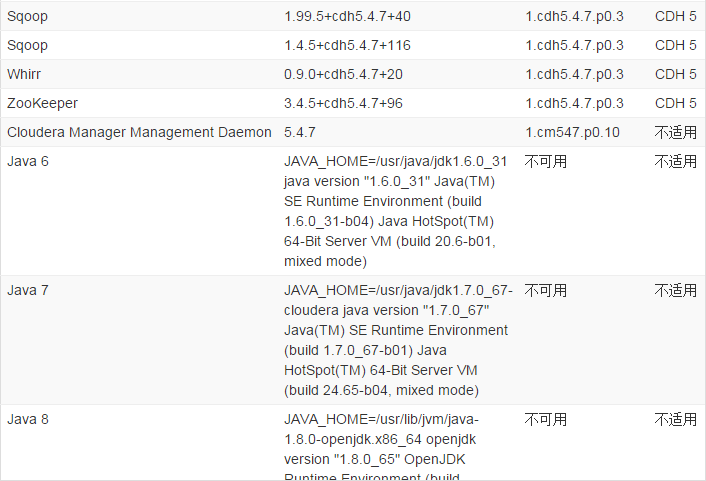
Task: Select the Whirr component name
Action: click(24, 74)
